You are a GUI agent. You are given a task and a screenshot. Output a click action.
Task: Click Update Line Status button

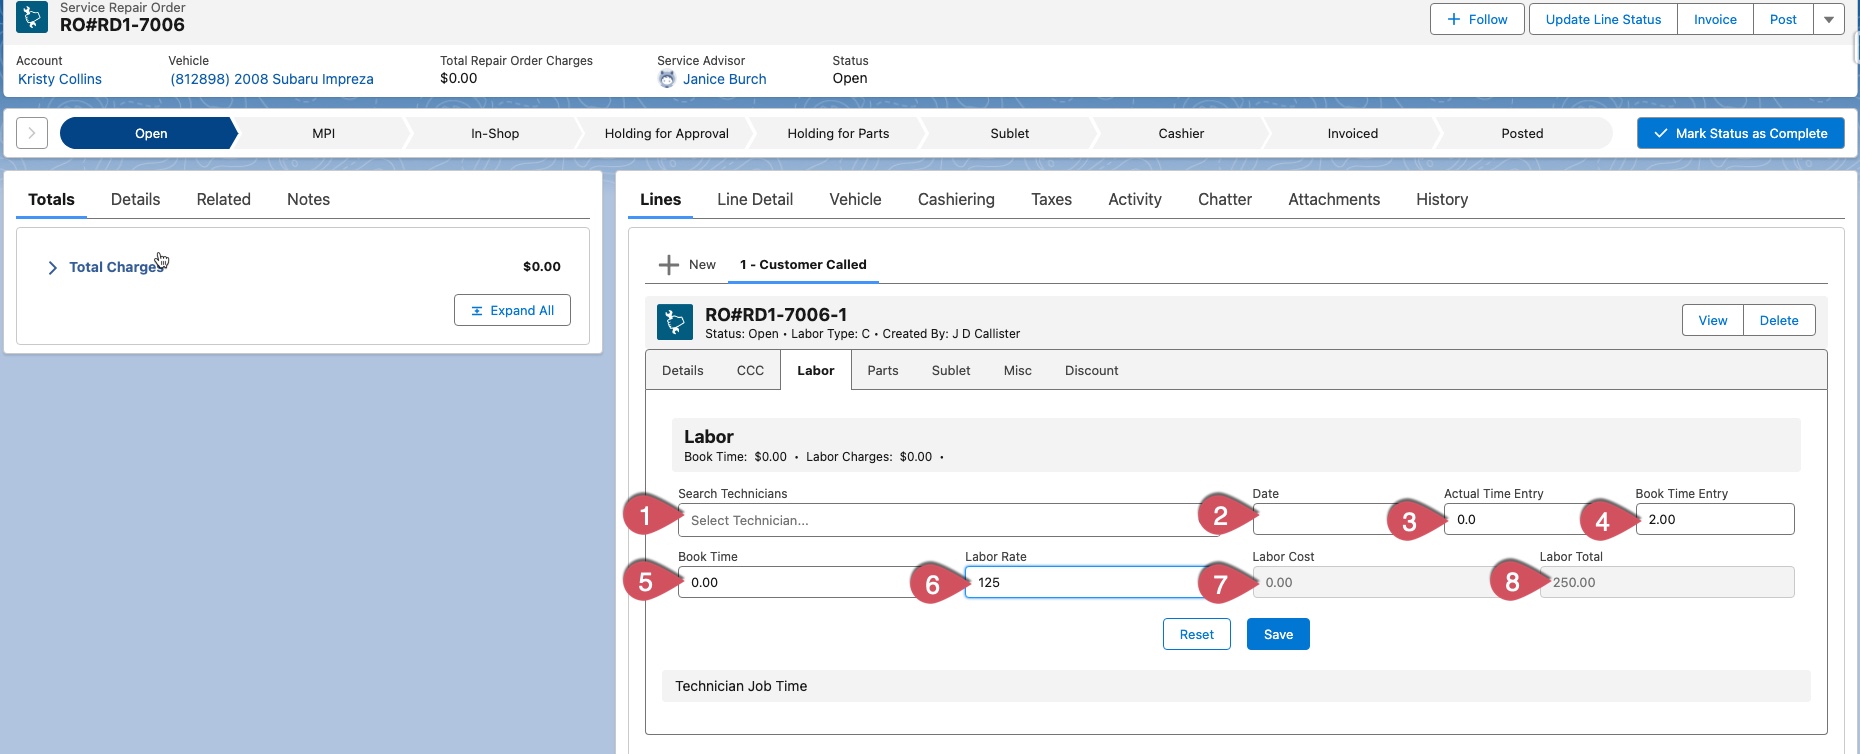tap(1603, 19)
